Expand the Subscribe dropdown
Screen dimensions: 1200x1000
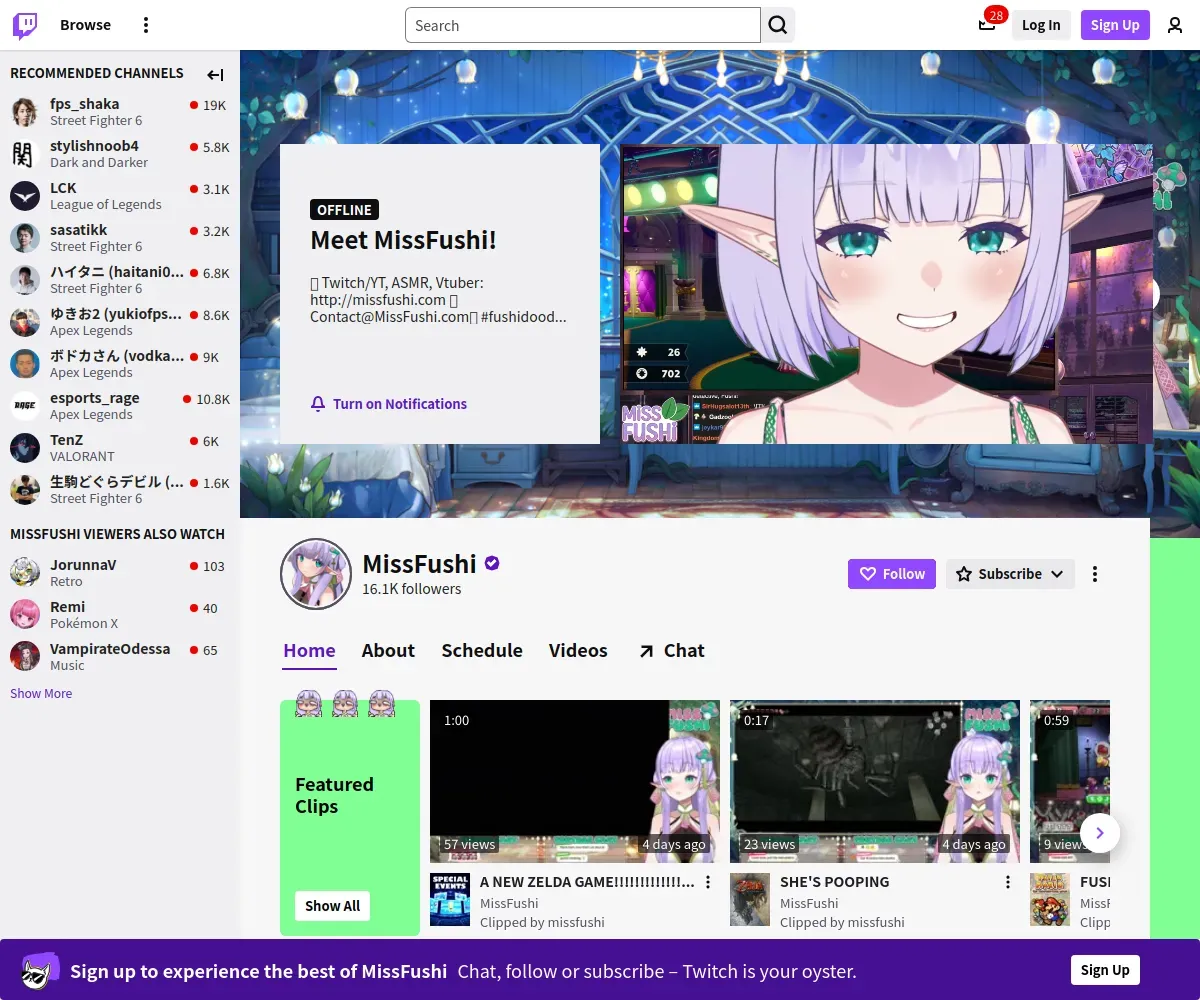[x=1010, y=574]
